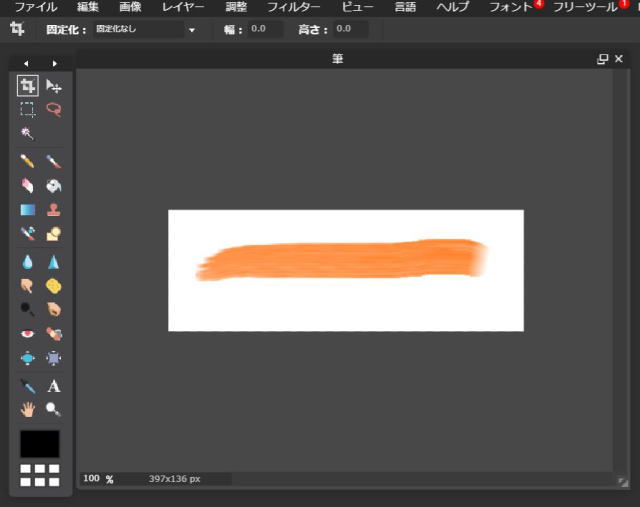Select the Color Picker eyedropper tool
Screen dimensions: 640x507
(28, 386)
